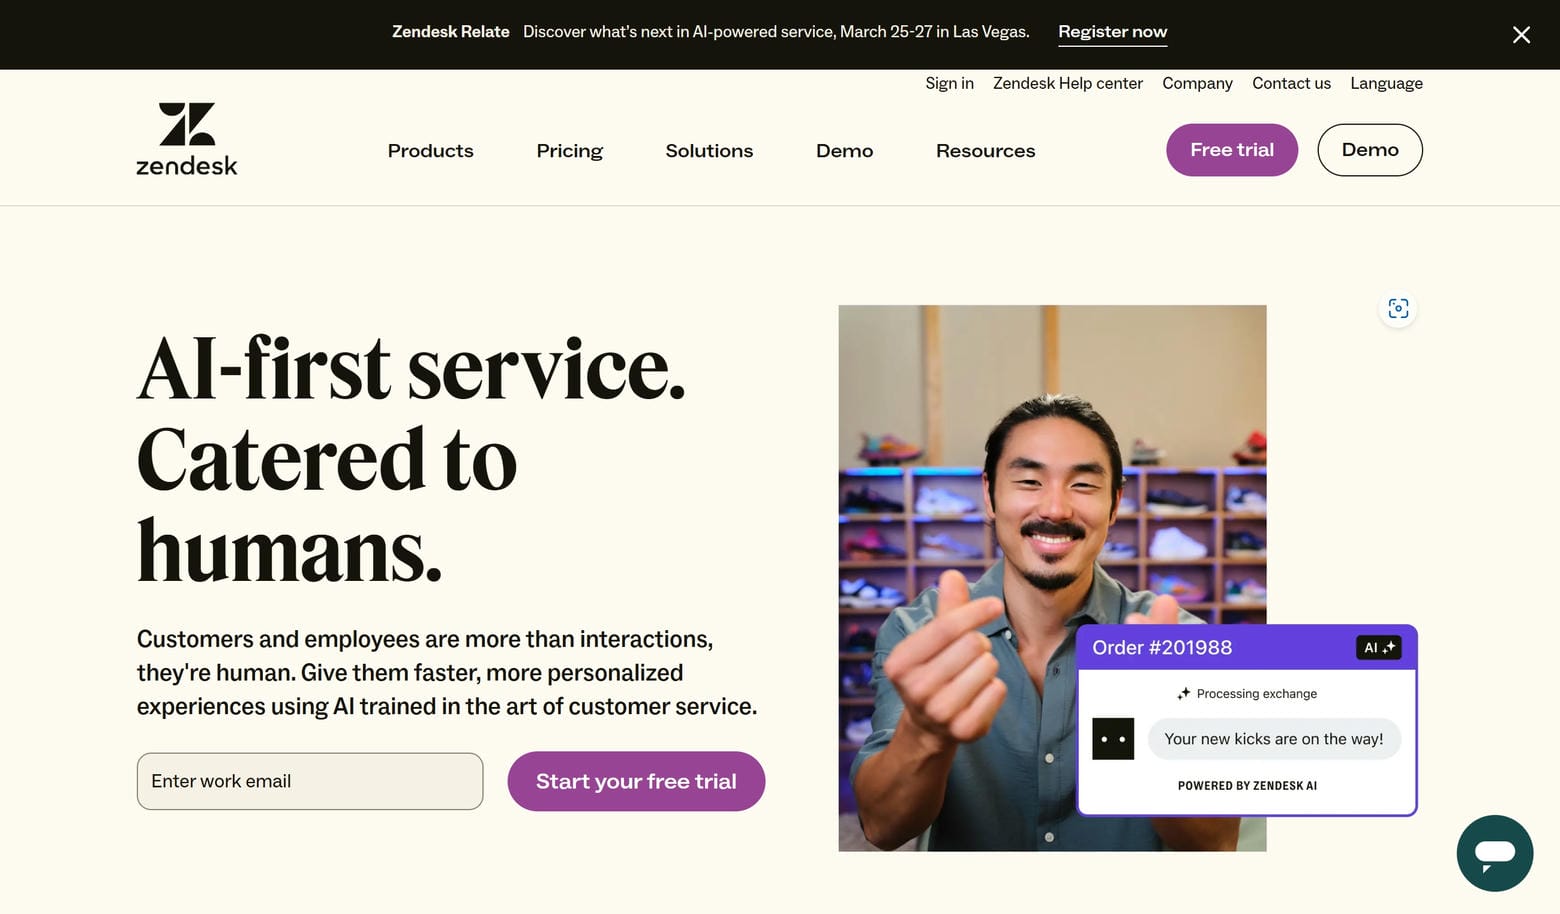Viewport: 1560px width, 914px height.
Task: Open the Resources menu
Action: click(986, 151)
